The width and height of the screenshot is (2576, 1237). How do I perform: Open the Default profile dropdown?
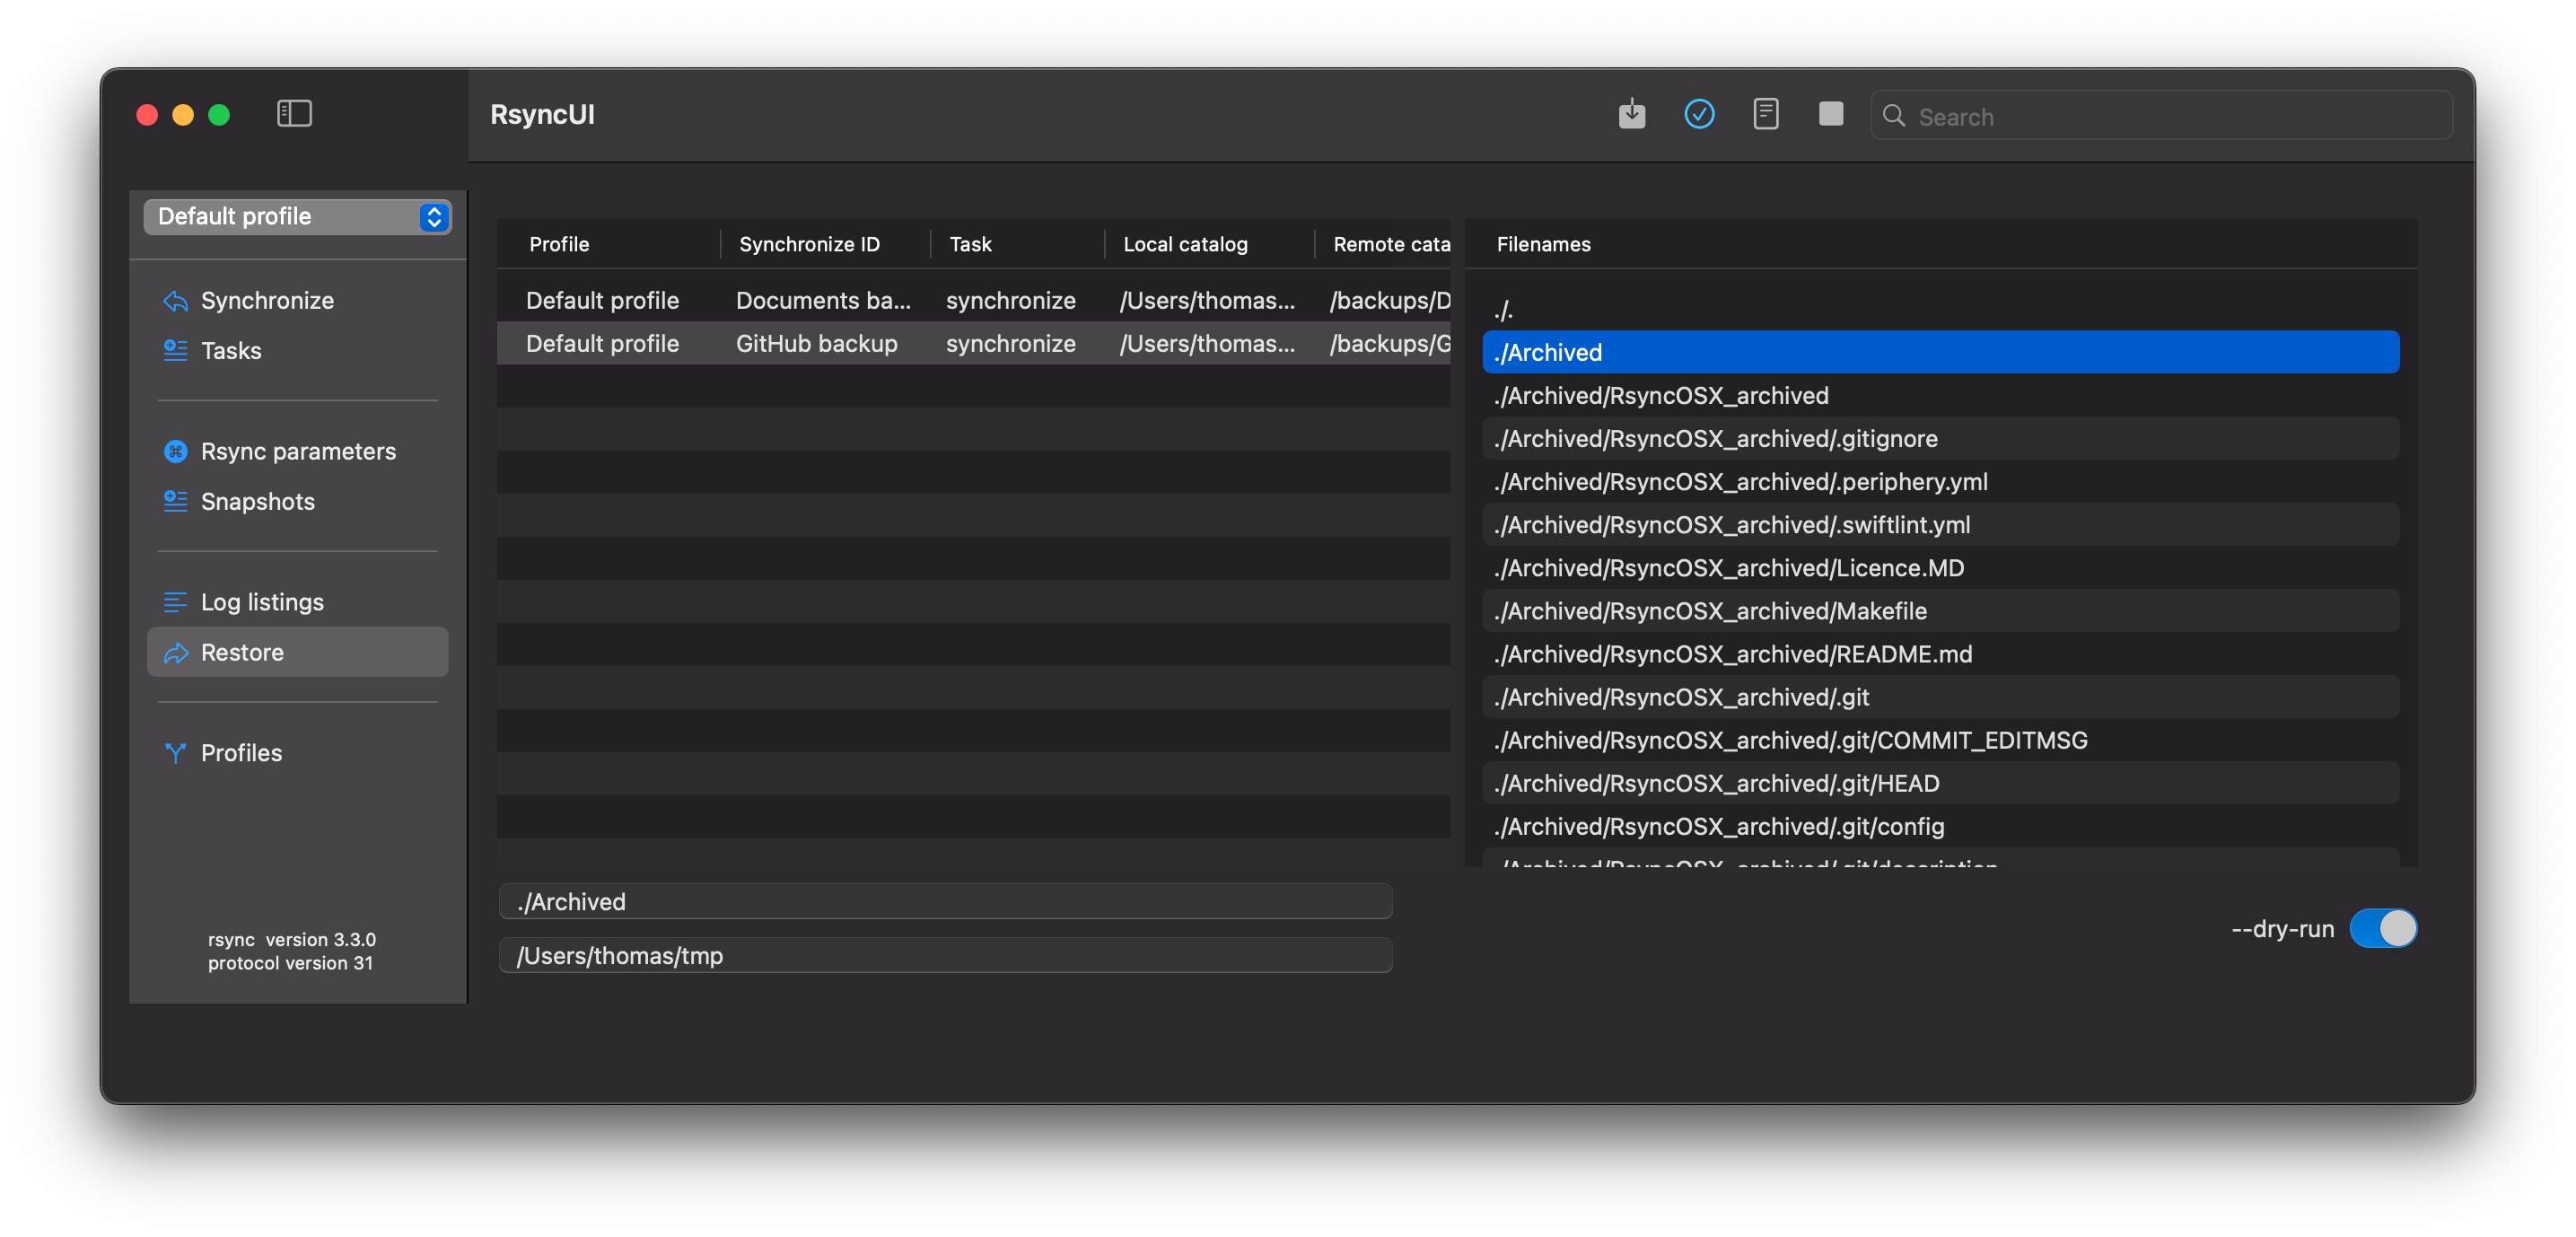[297, 216]
